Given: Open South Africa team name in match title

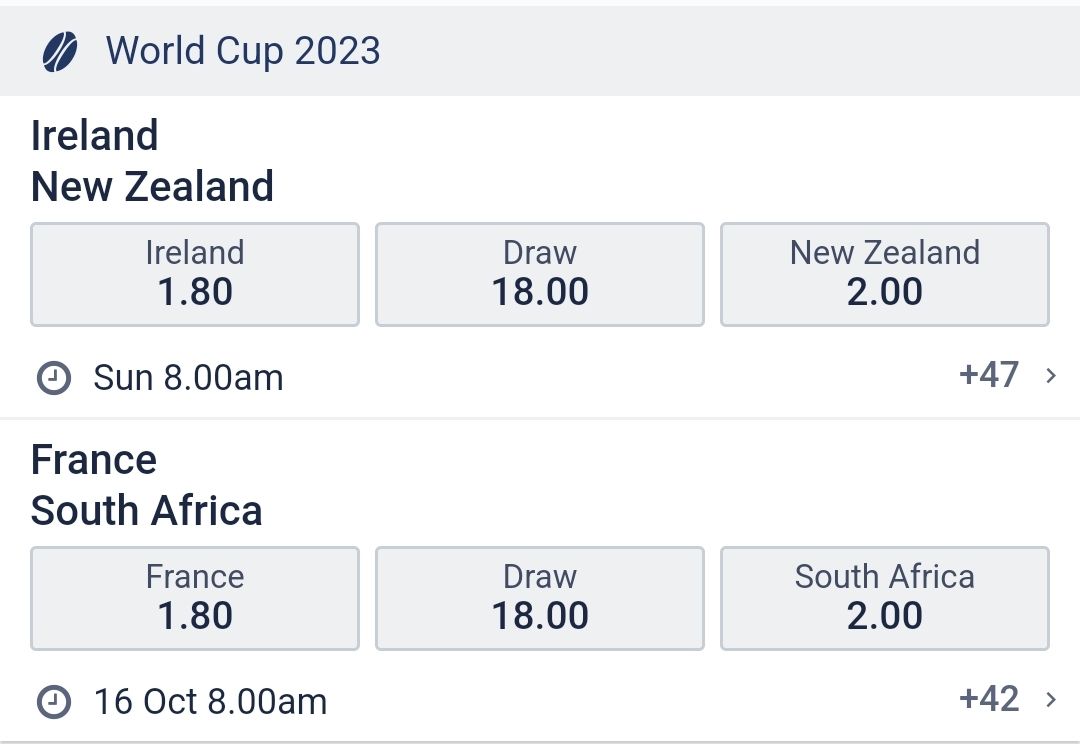Looking at the screenshot, I should coord(147,510).
